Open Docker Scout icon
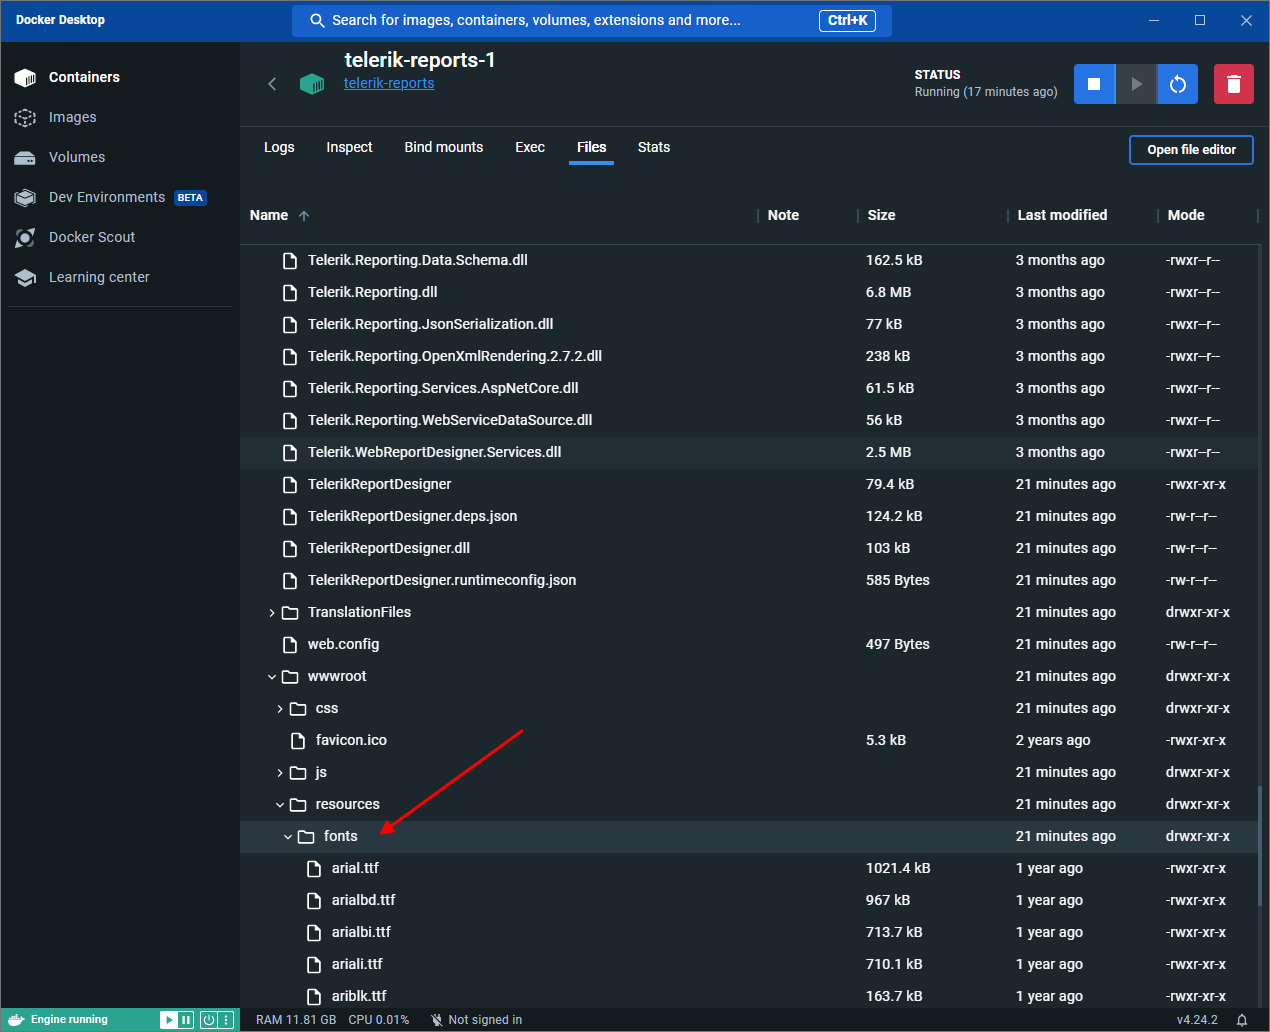Image resolution: width=1270 pixels, height=1032 pixels. (x=25, y=238)
